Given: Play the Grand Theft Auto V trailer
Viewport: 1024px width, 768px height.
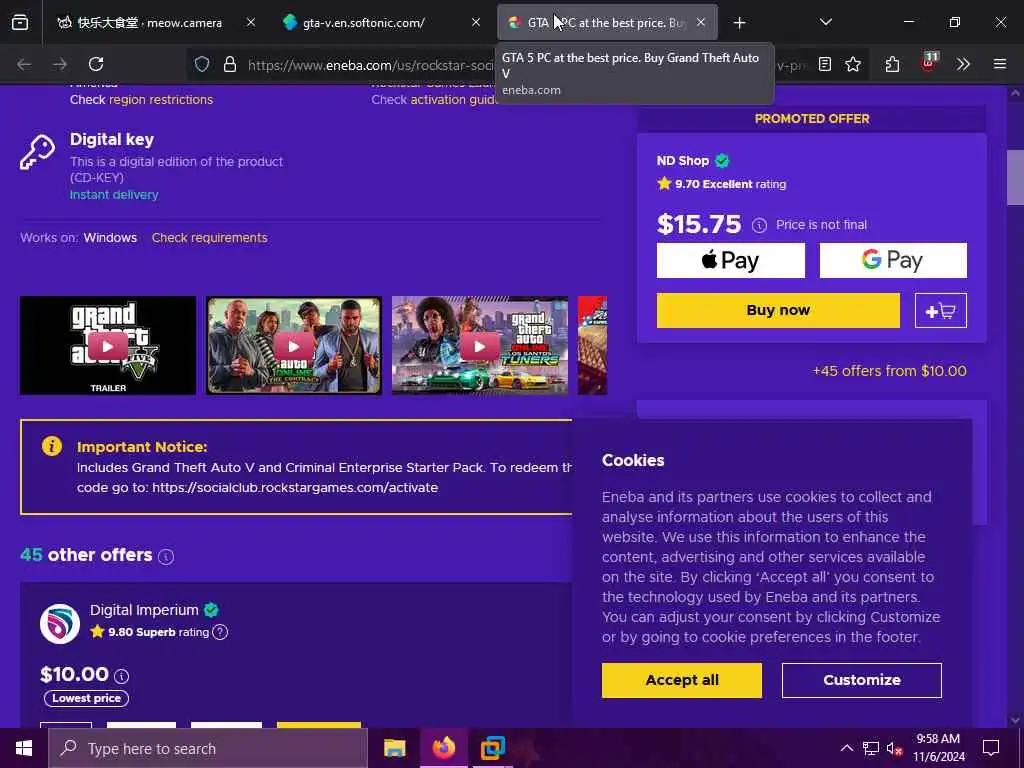Looking at the screenshot, I should (x=108, y=345).
